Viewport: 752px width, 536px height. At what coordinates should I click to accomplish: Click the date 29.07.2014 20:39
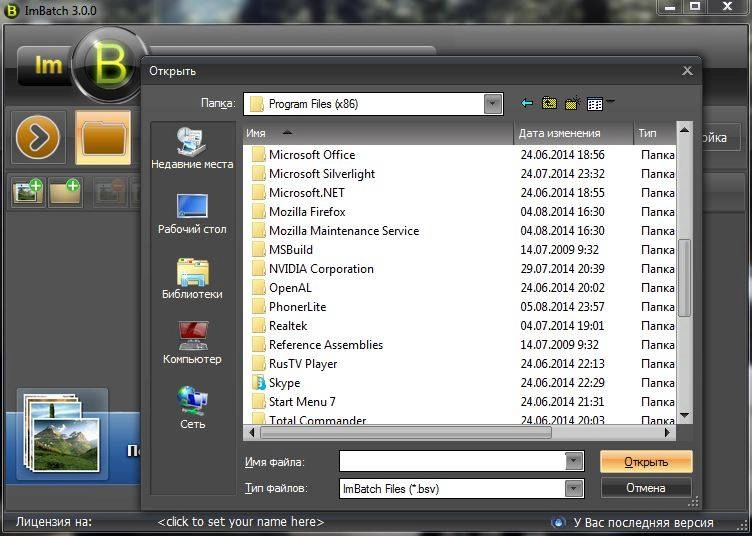562,269
